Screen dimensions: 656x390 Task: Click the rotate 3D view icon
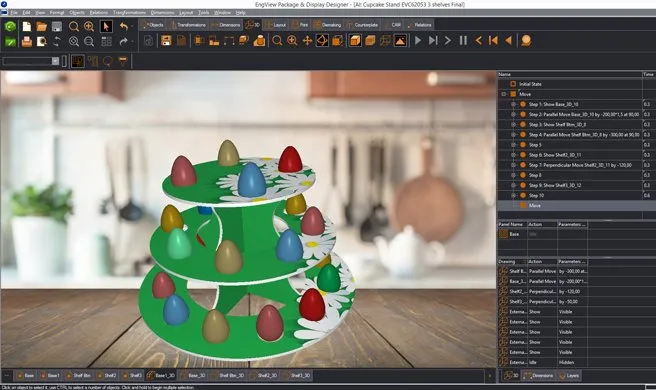pyautogui.click(x=322, y=41)
